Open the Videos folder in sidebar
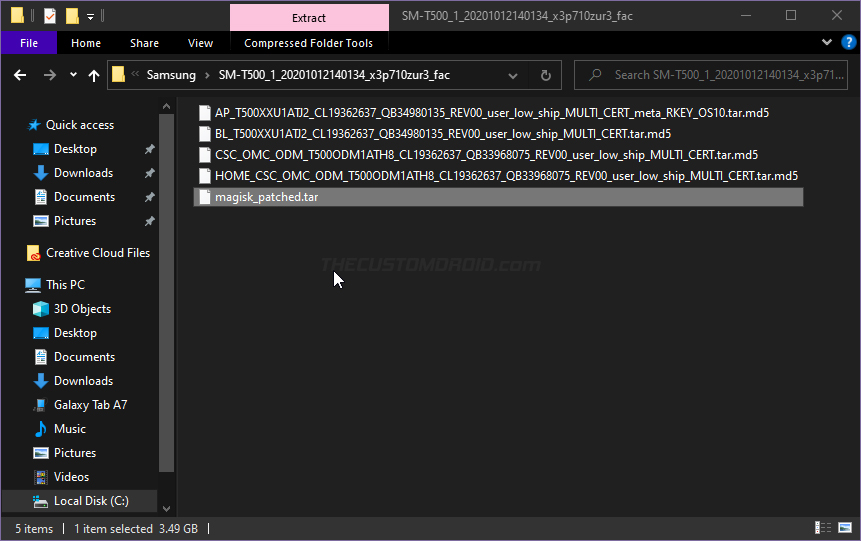 pyautogui.click(x=71, y=477)
